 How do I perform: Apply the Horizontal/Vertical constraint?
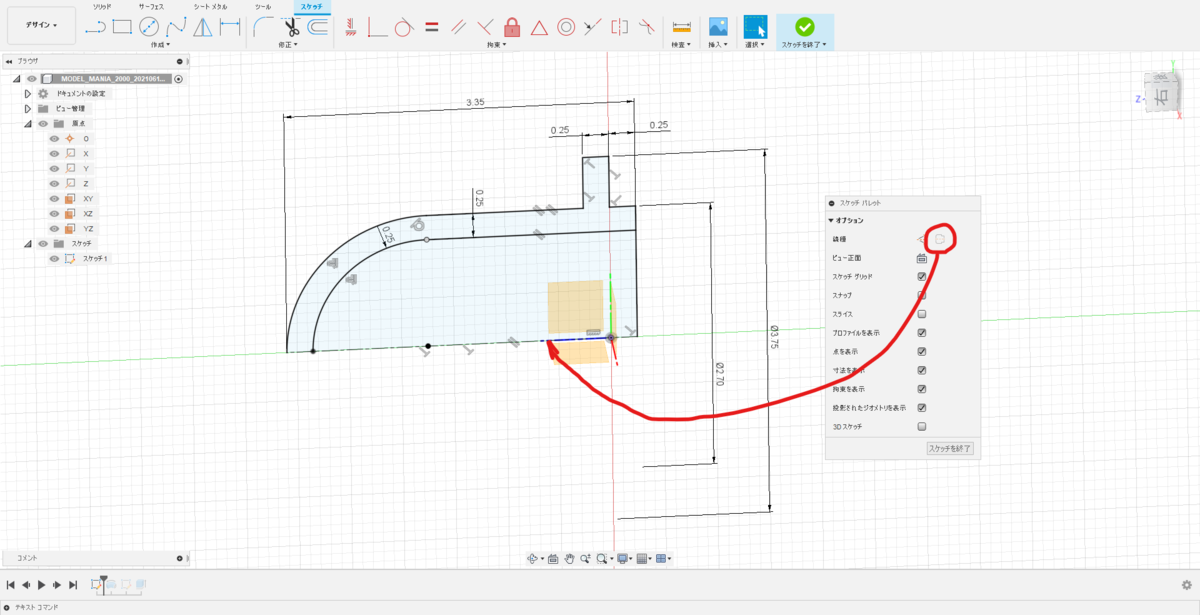point(351,27)
